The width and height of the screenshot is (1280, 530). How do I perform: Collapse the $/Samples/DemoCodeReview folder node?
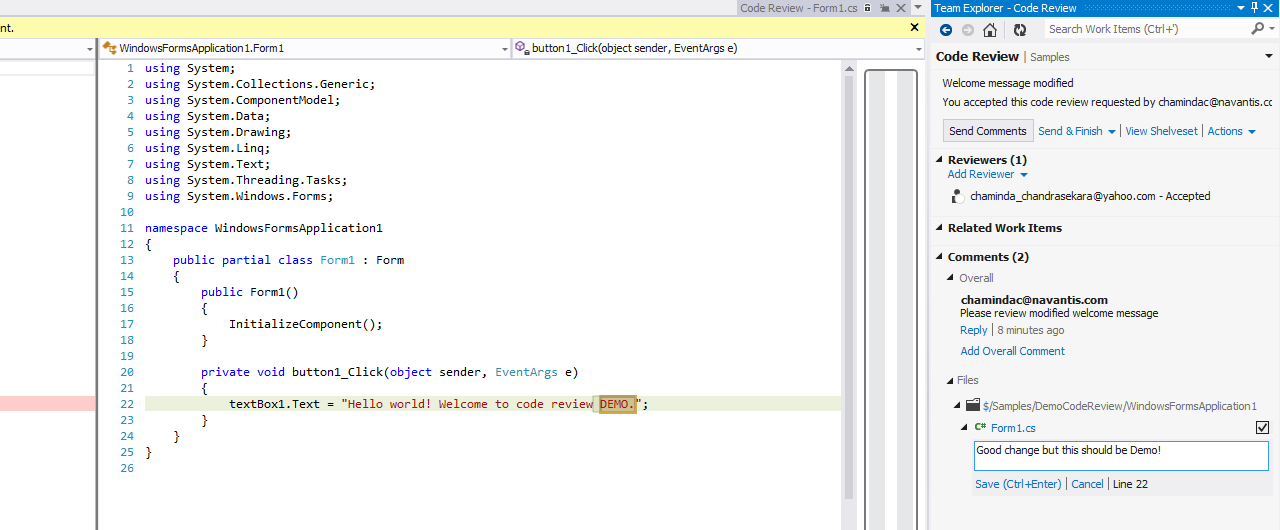(x=958, y=404)
